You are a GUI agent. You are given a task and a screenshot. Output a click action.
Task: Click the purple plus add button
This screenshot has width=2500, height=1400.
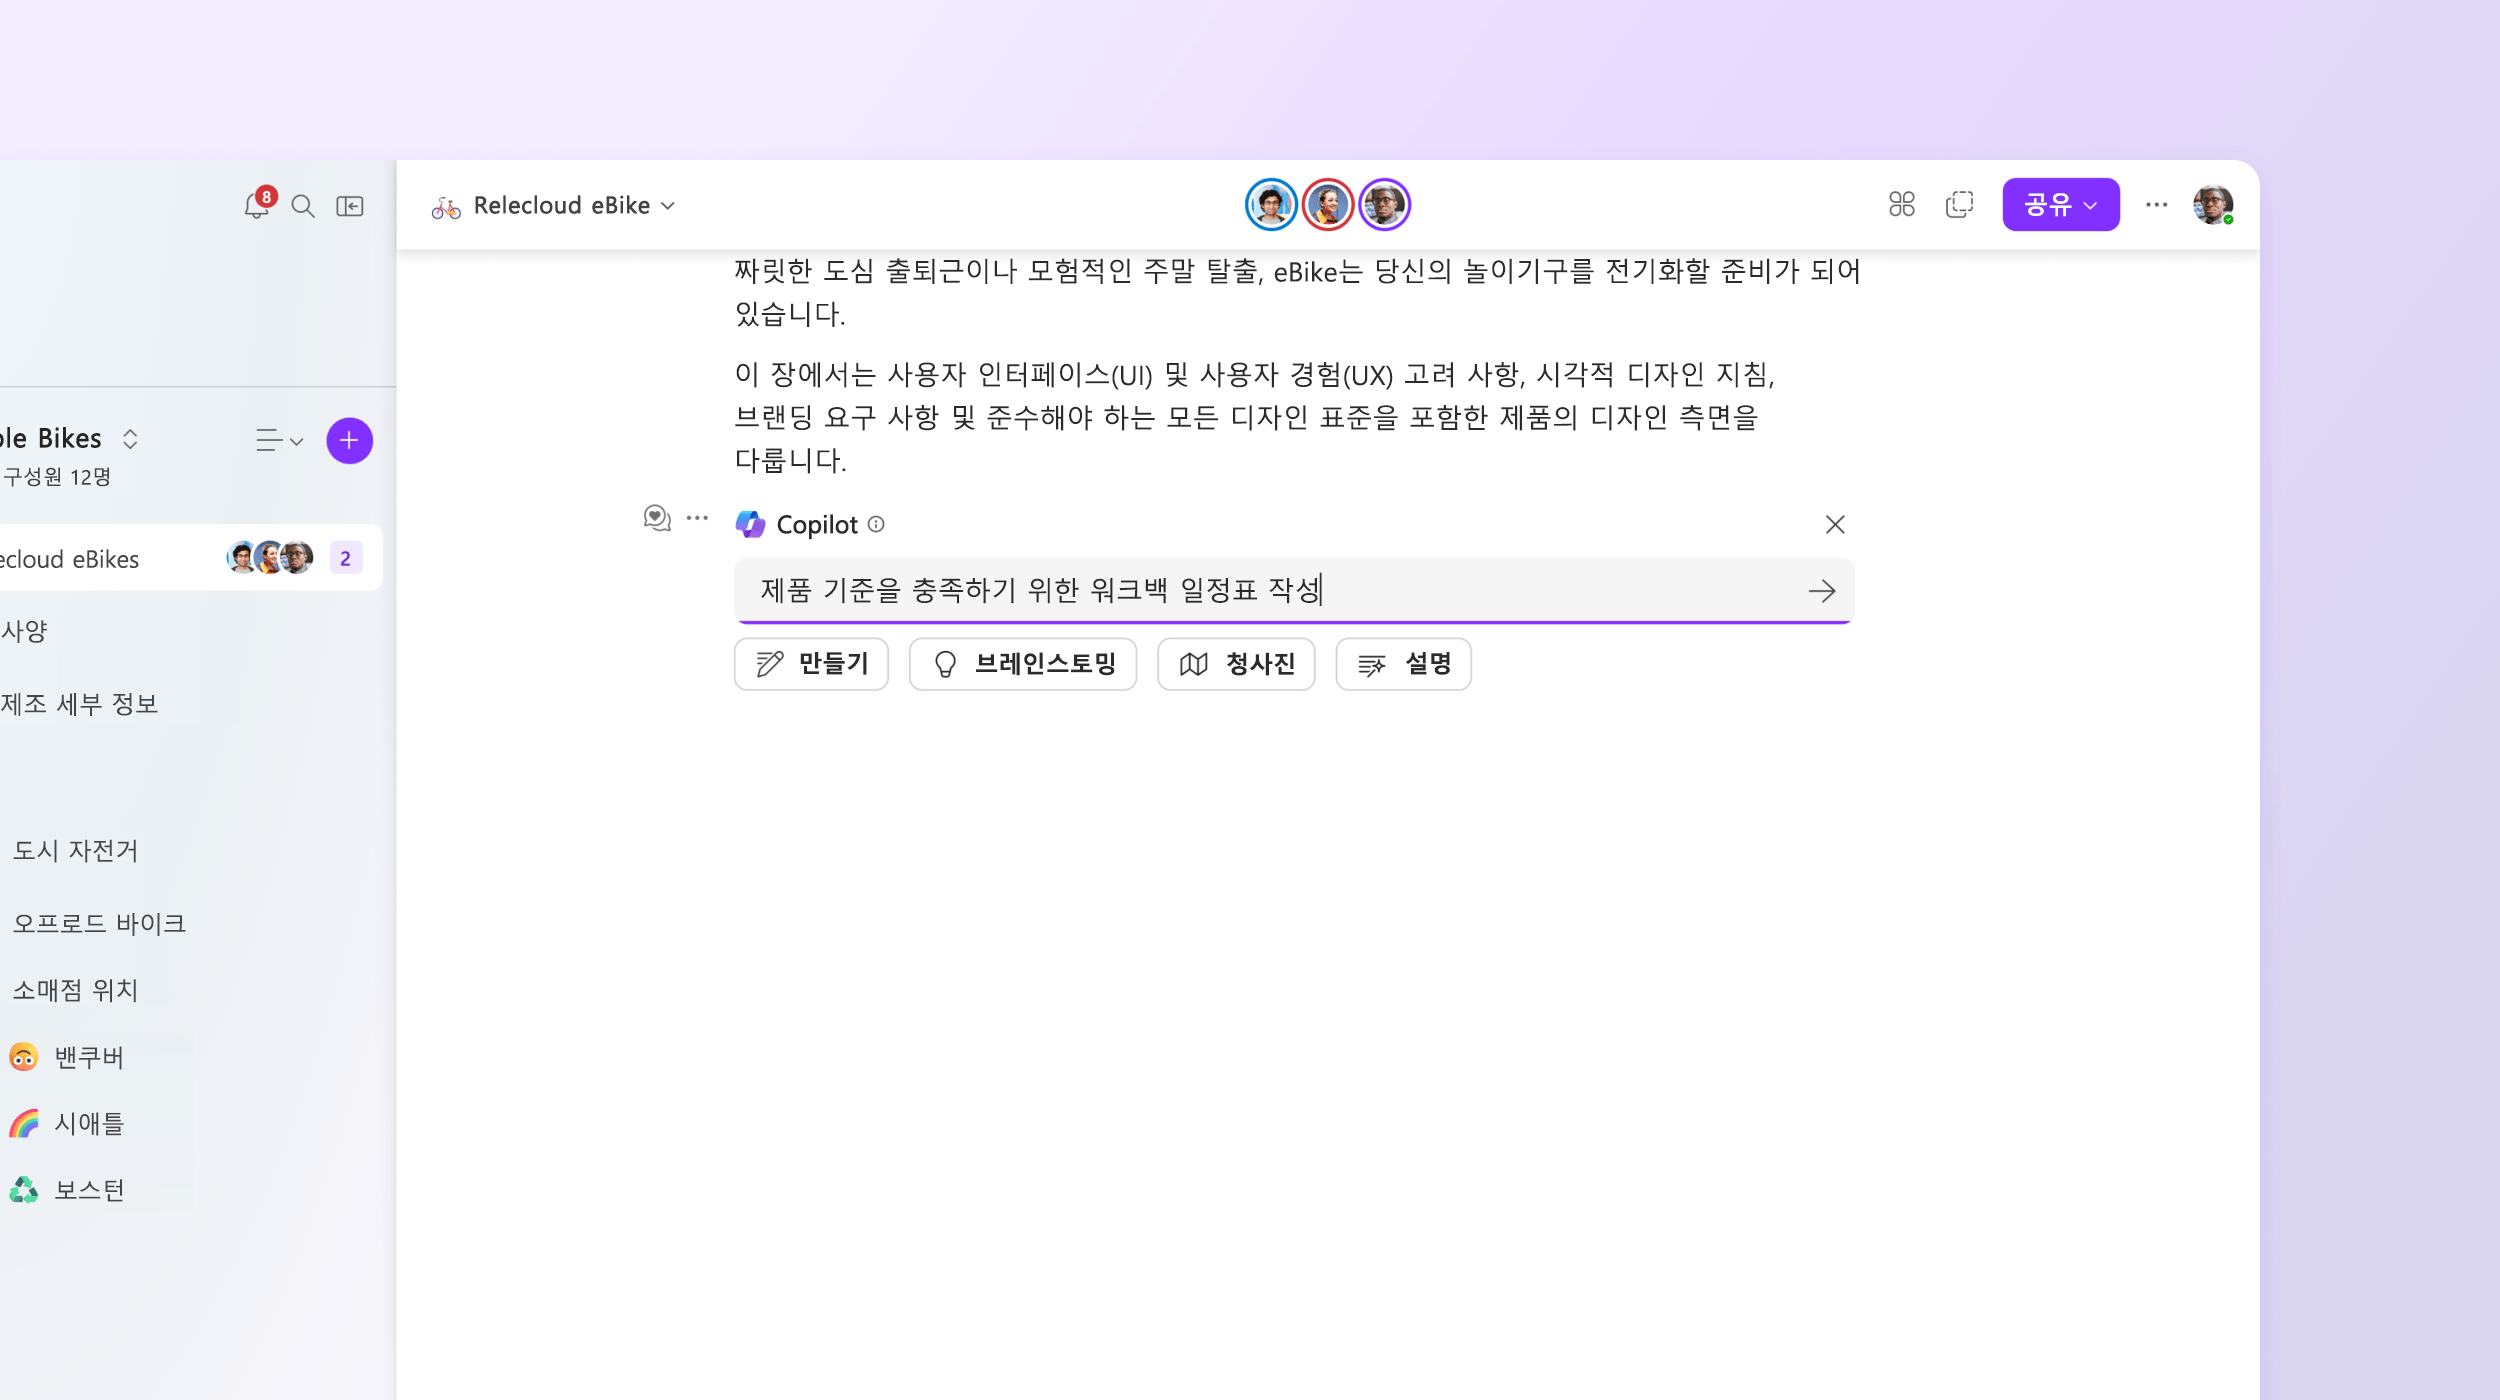tap(349, 440)
